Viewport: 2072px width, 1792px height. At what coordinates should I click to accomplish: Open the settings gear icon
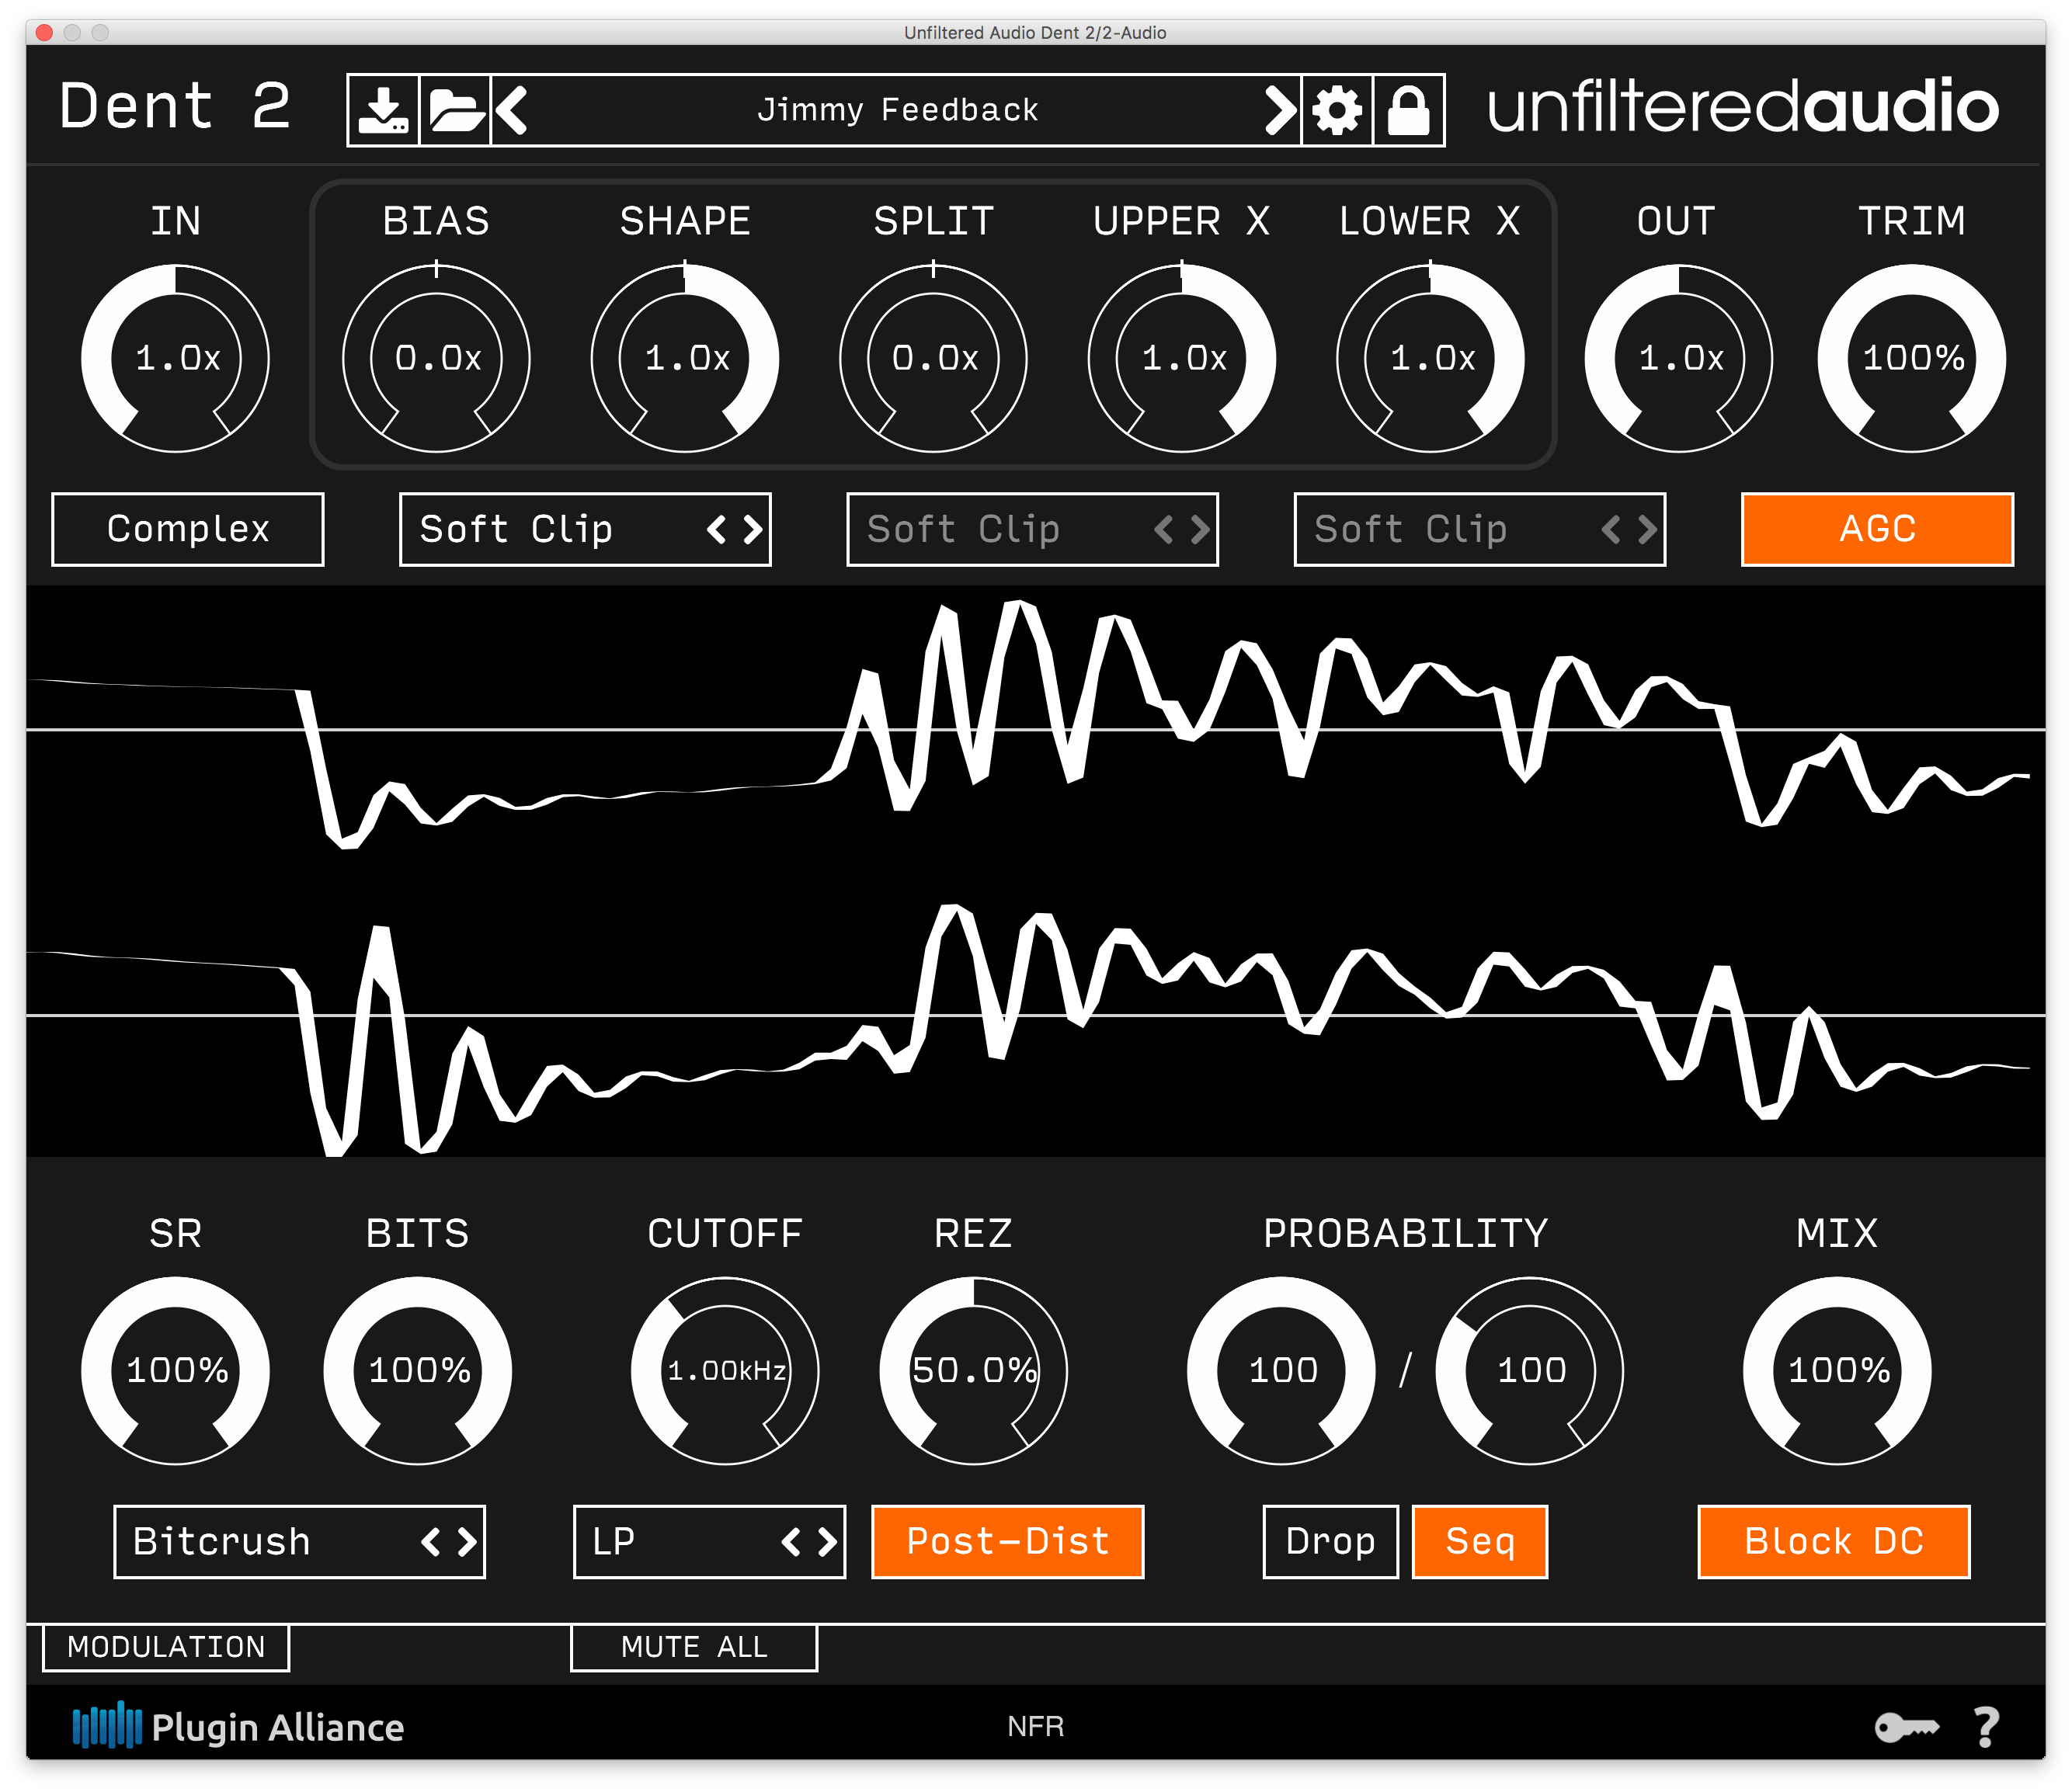click(1337, 110)
